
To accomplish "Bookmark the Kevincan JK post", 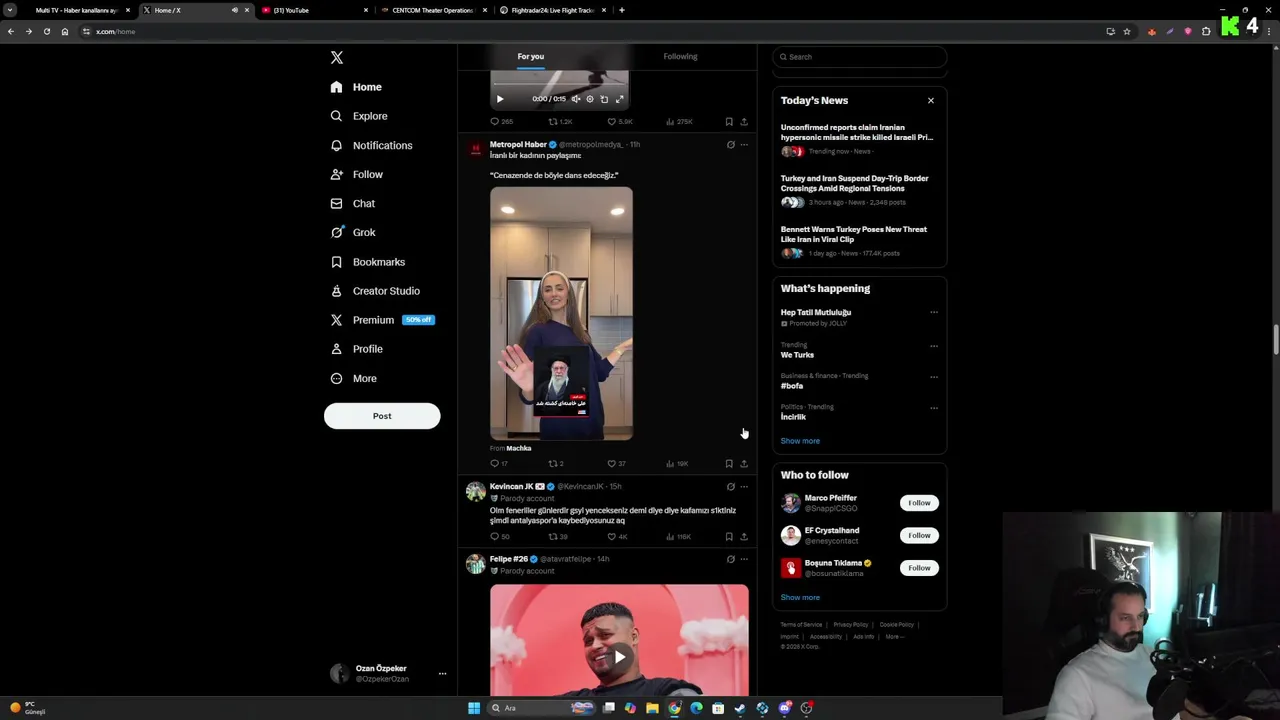I will 729,537.
